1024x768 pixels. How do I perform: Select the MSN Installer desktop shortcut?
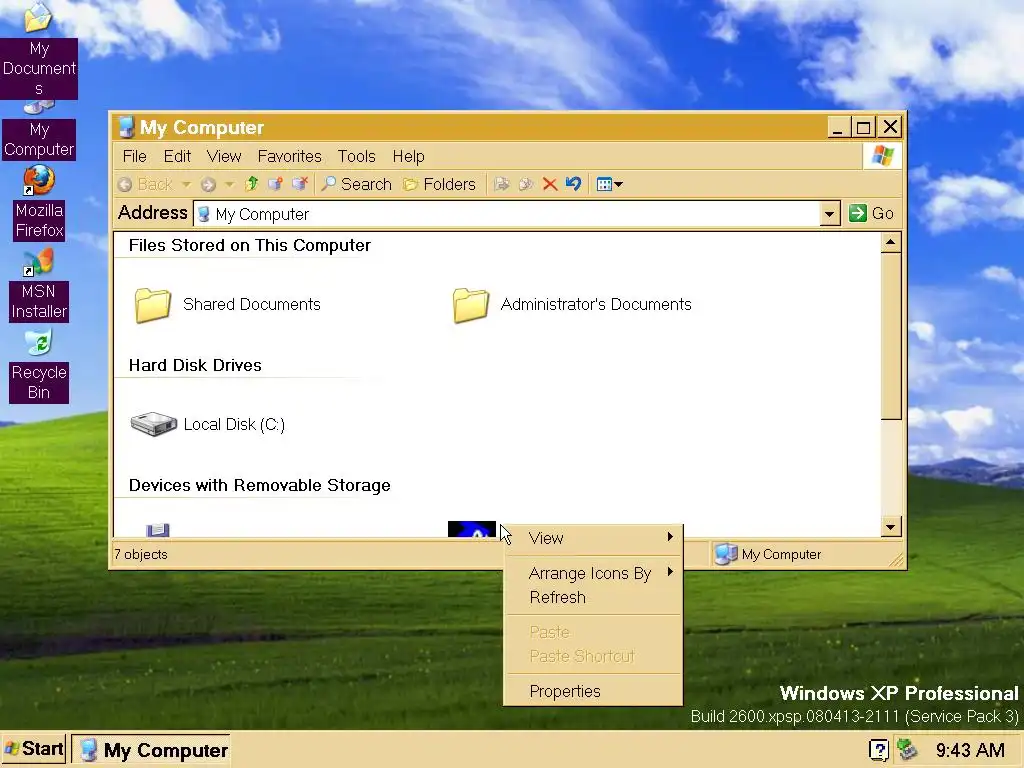tap(39, 285)
